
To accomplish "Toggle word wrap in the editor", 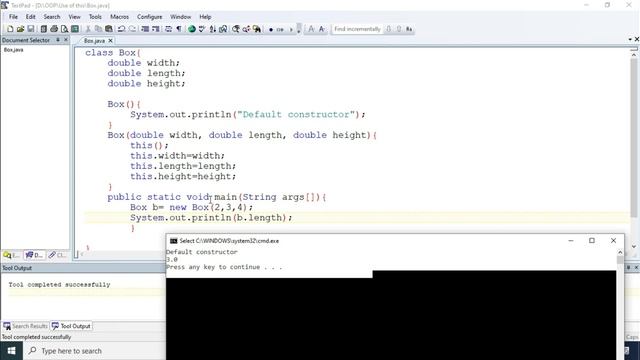I will 168,29.
